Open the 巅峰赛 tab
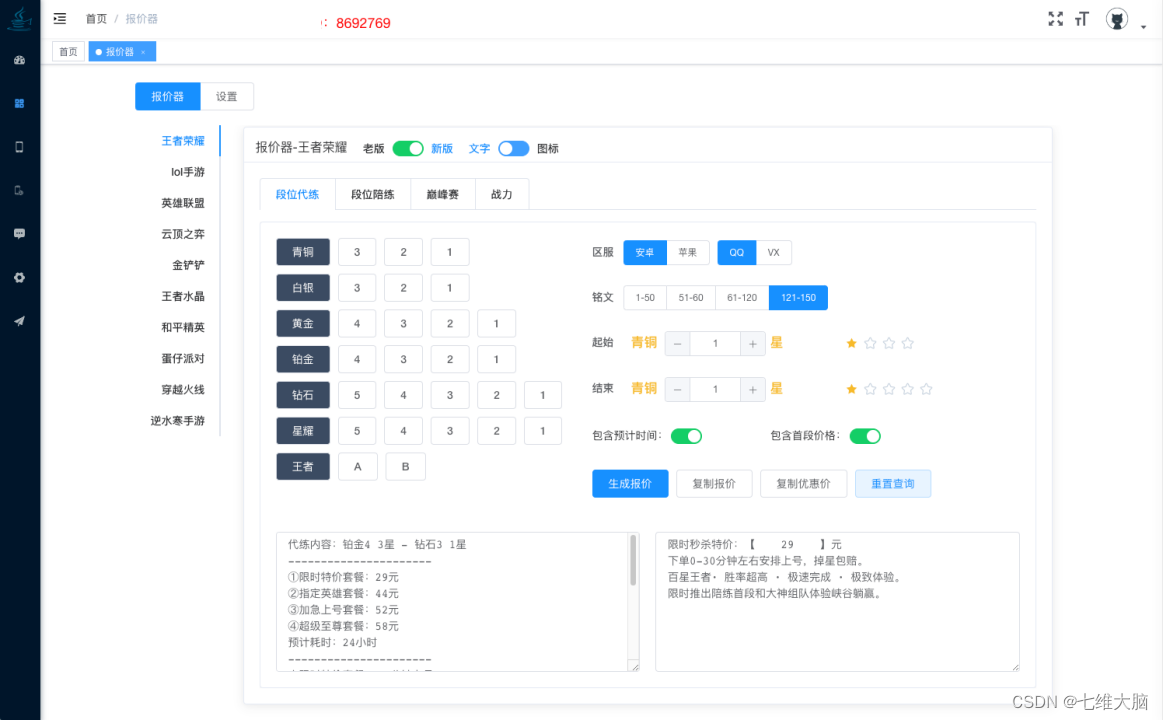Screen dimensions: 1163x720 (x=442, y=194)
